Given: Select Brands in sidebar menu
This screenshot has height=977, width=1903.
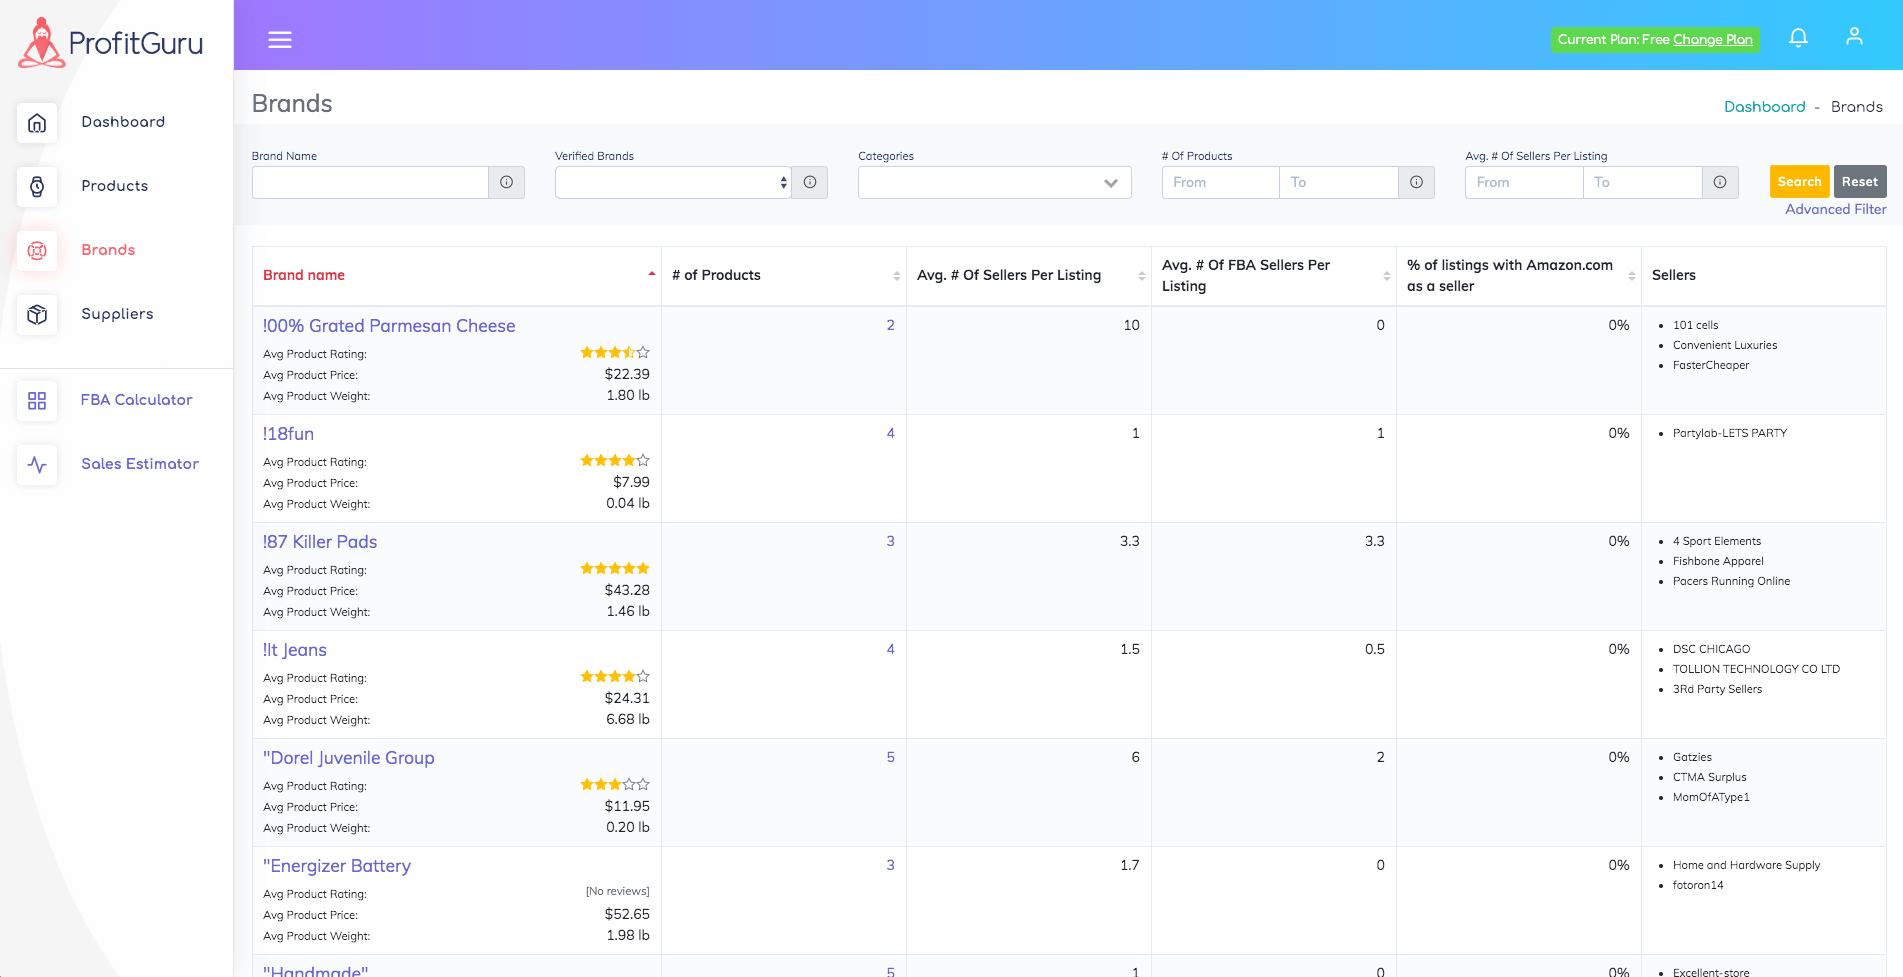Looking at the screenshot, I should point(108,250).
